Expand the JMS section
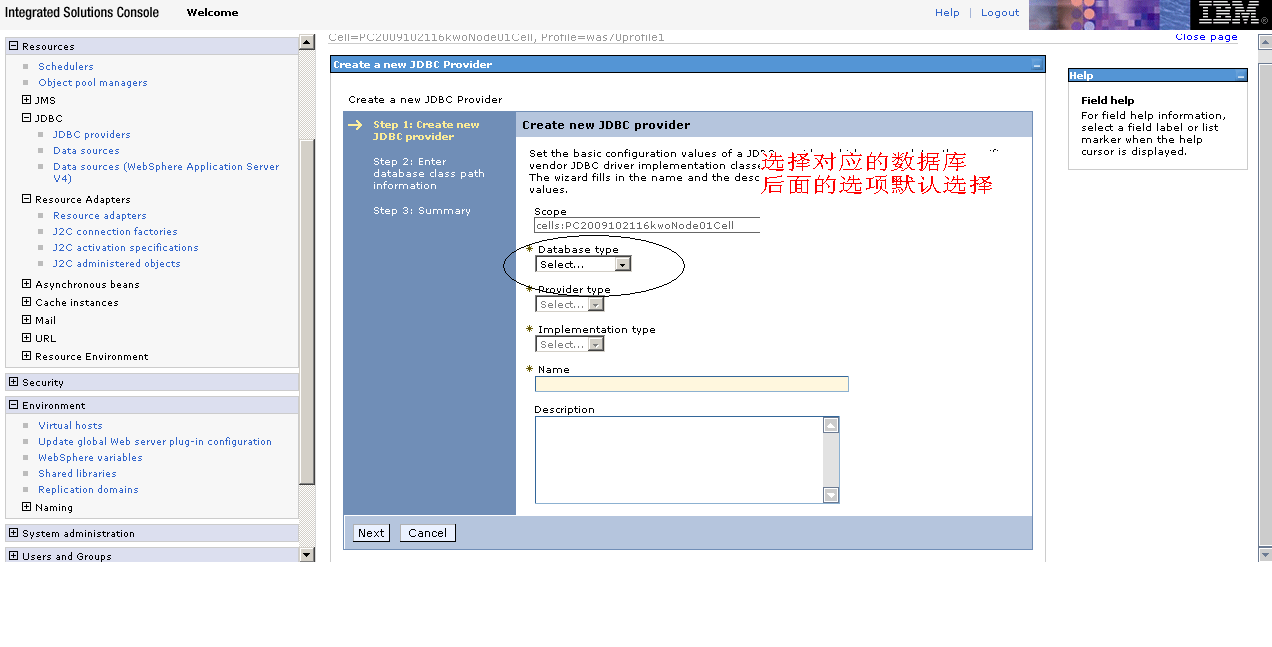 25,100
